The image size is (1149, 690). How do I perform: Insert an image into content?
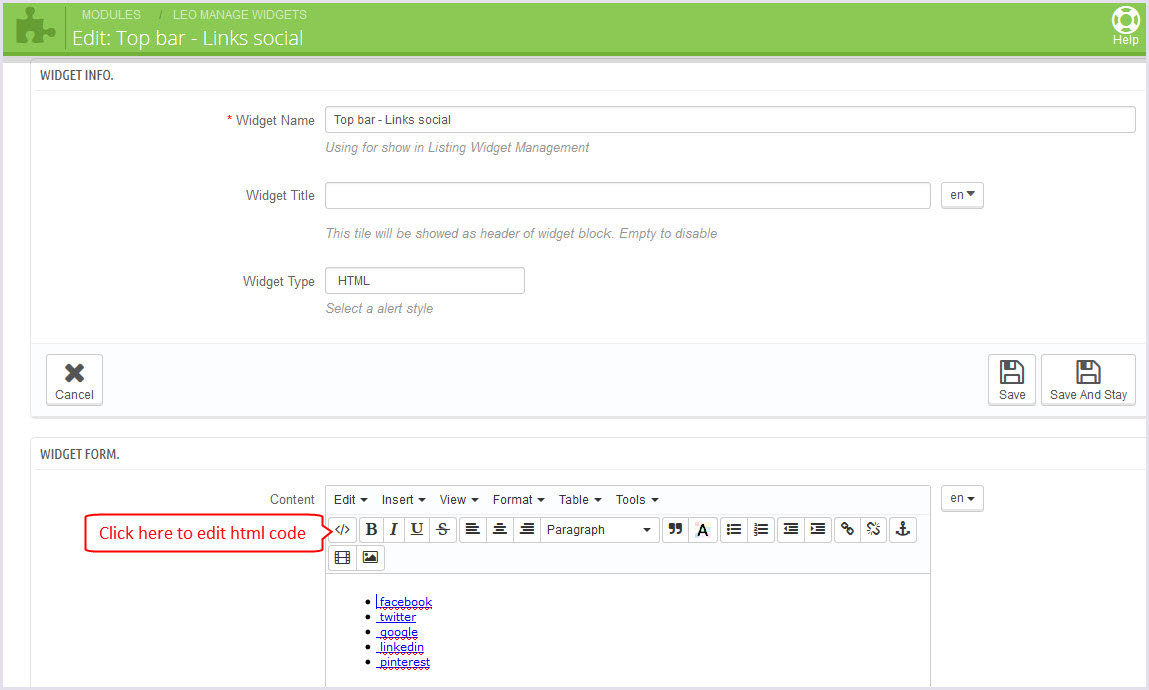tap(370, 558)
